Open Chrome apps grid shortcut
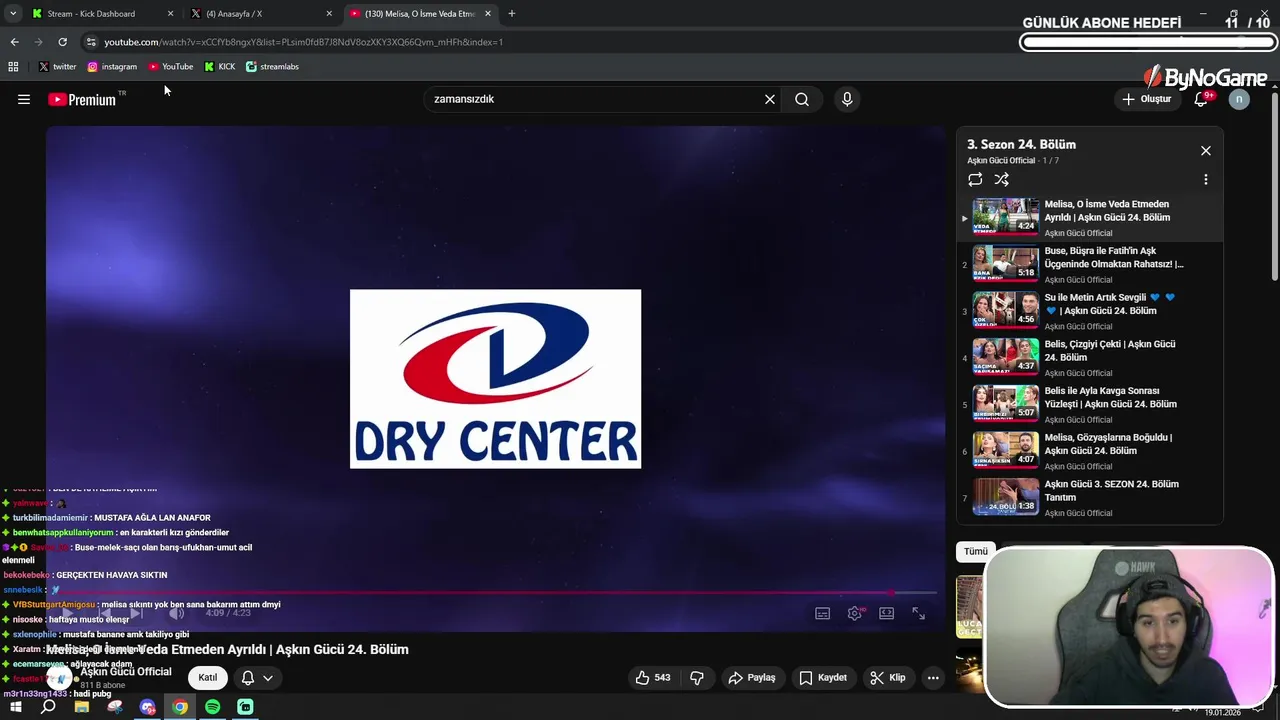1280x720 pixels. [13, 67]
